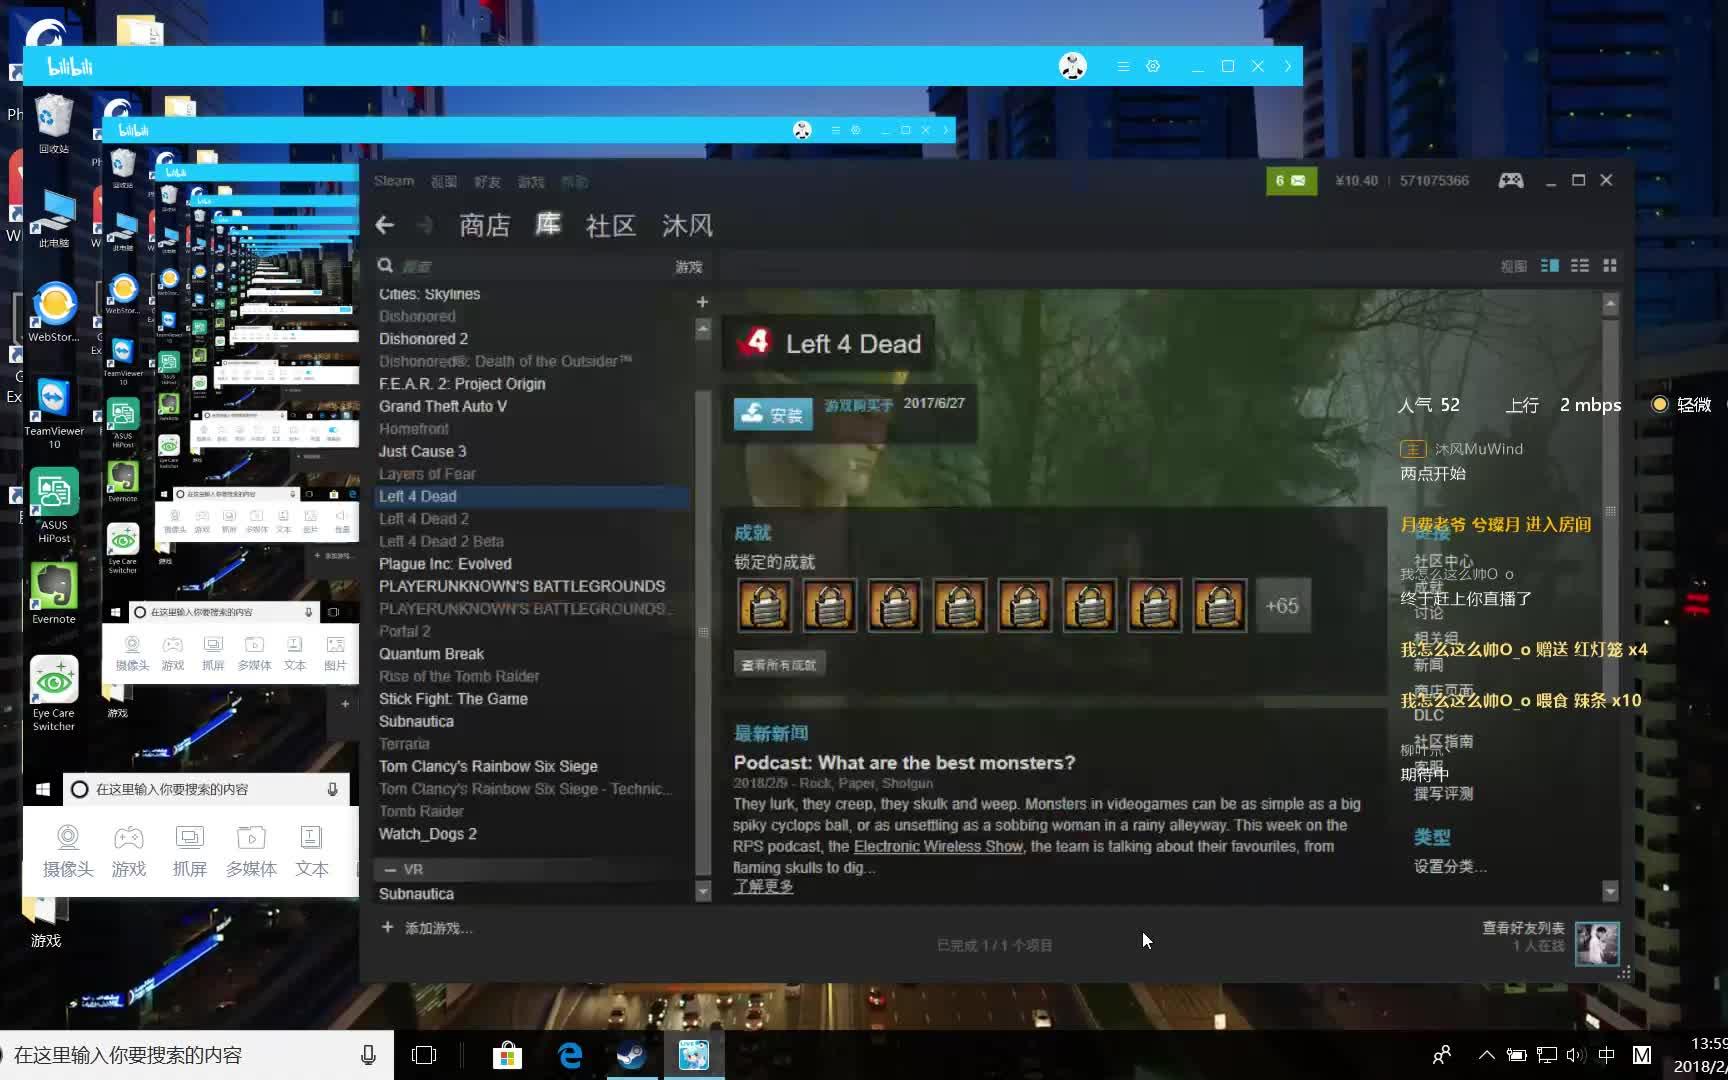Click the last locked achievement icon
The image size is (1728, 1080).
(1219, 605)
